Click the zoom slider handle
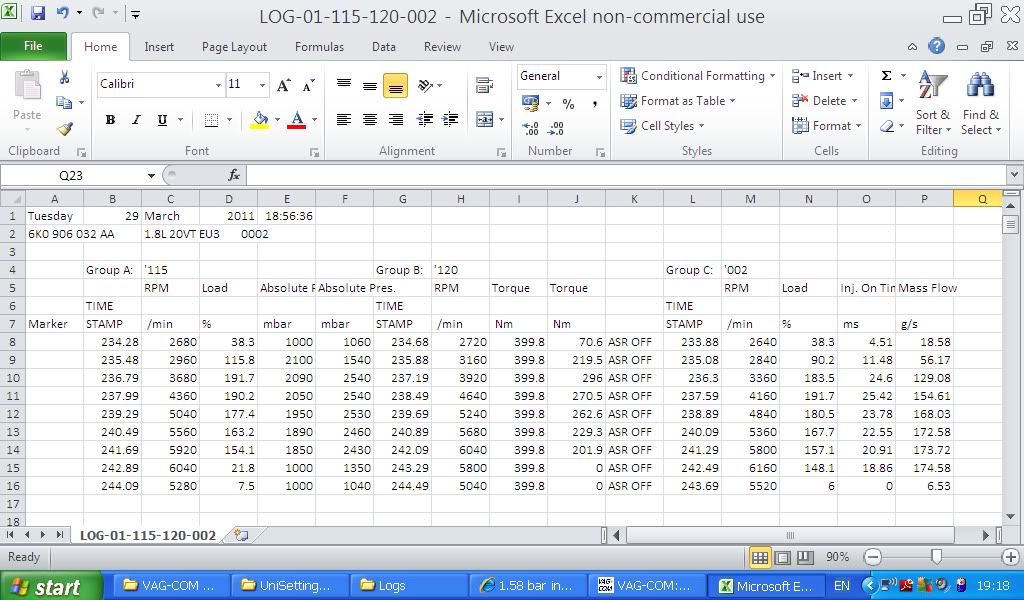The height and width of the screenshot is (600, 1024). [x=936, y=556]
